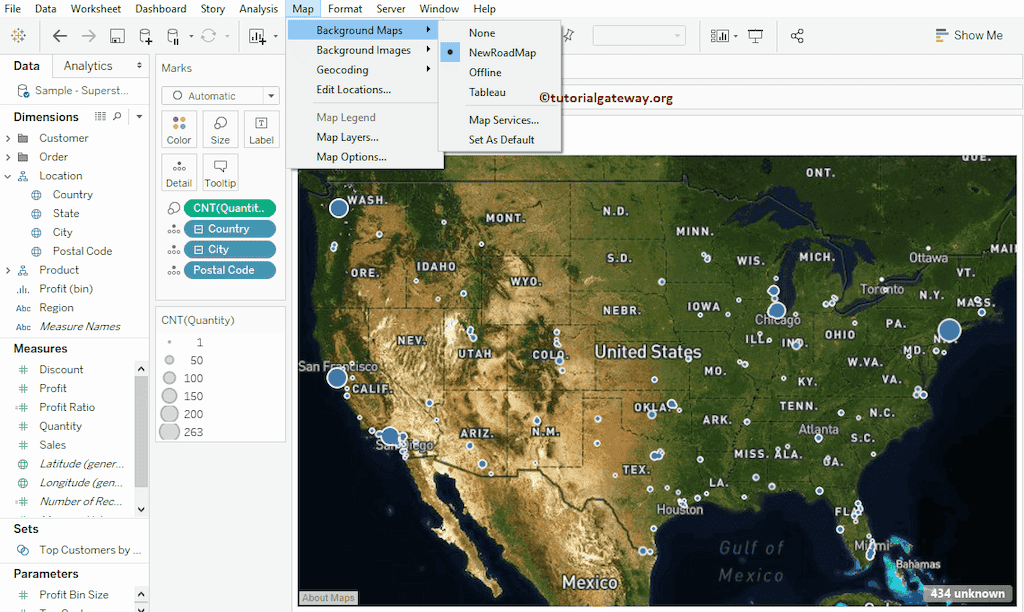
Task: Click the About Maps link on the map
Action: tap(328, 598)
